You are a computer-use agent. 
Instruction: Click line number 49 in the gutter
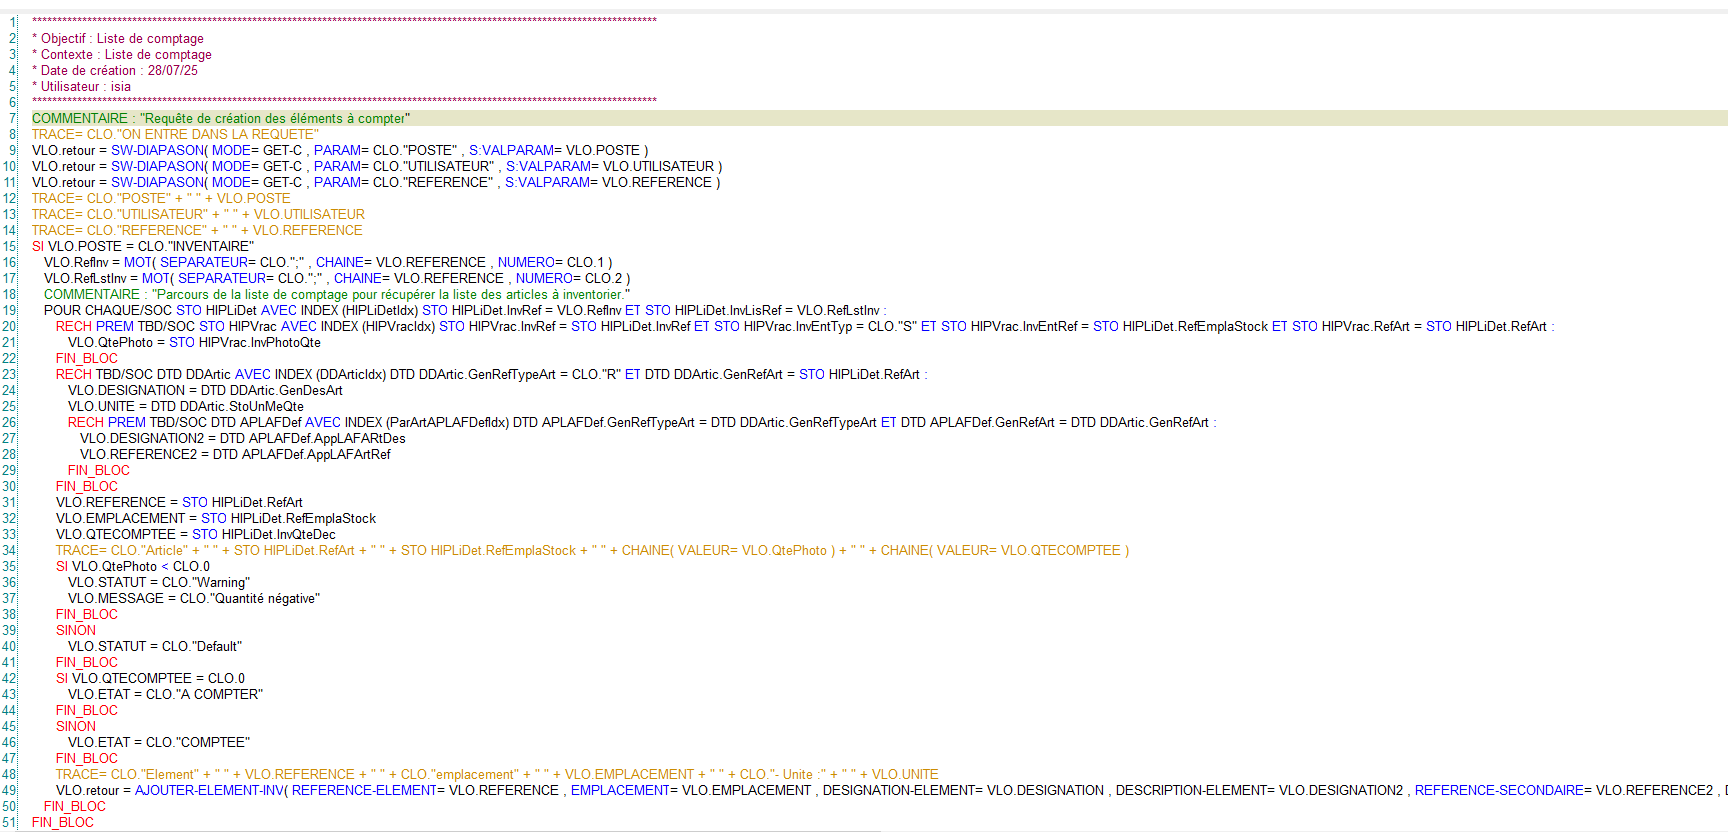coord(9,790)
